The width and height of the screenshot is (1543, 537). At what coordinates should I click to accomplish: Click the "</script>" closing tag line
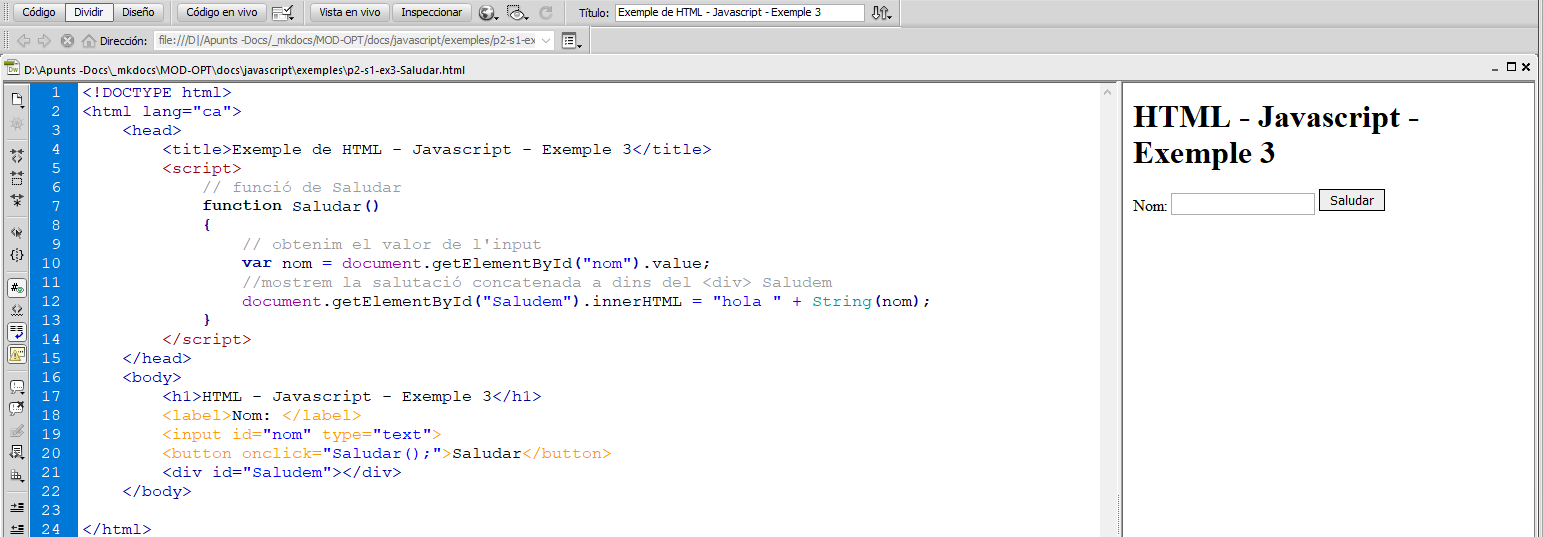point(207,339)
